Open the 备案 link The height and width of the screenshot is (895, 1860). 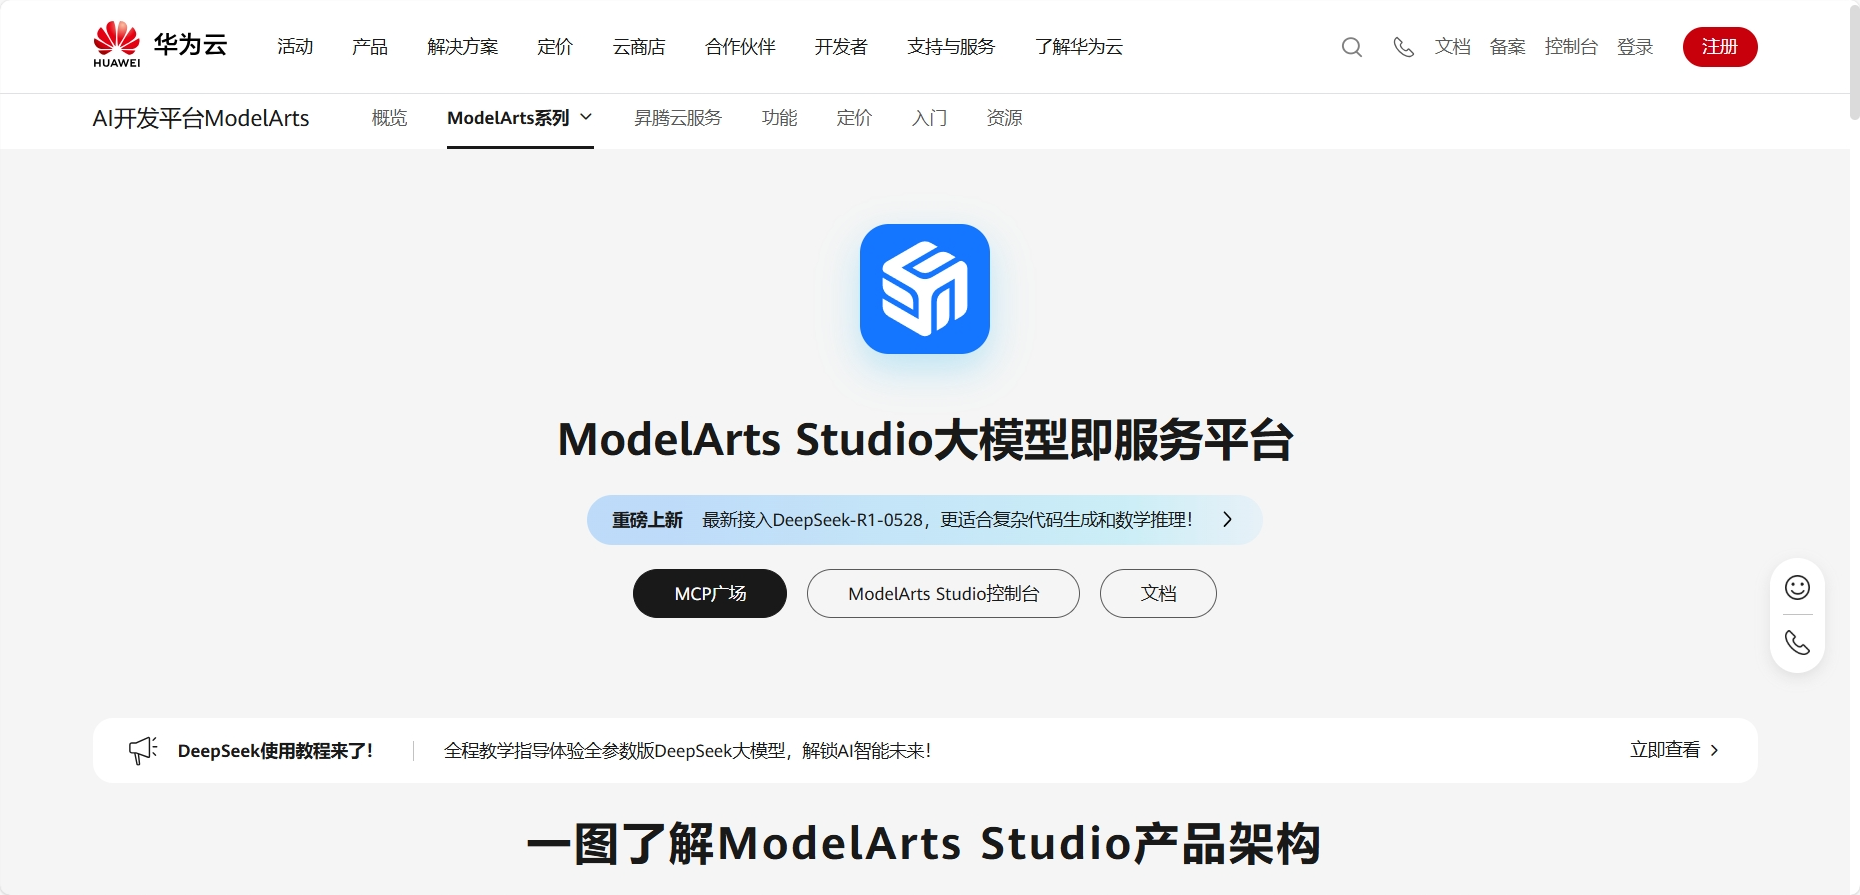(1508, 47)
